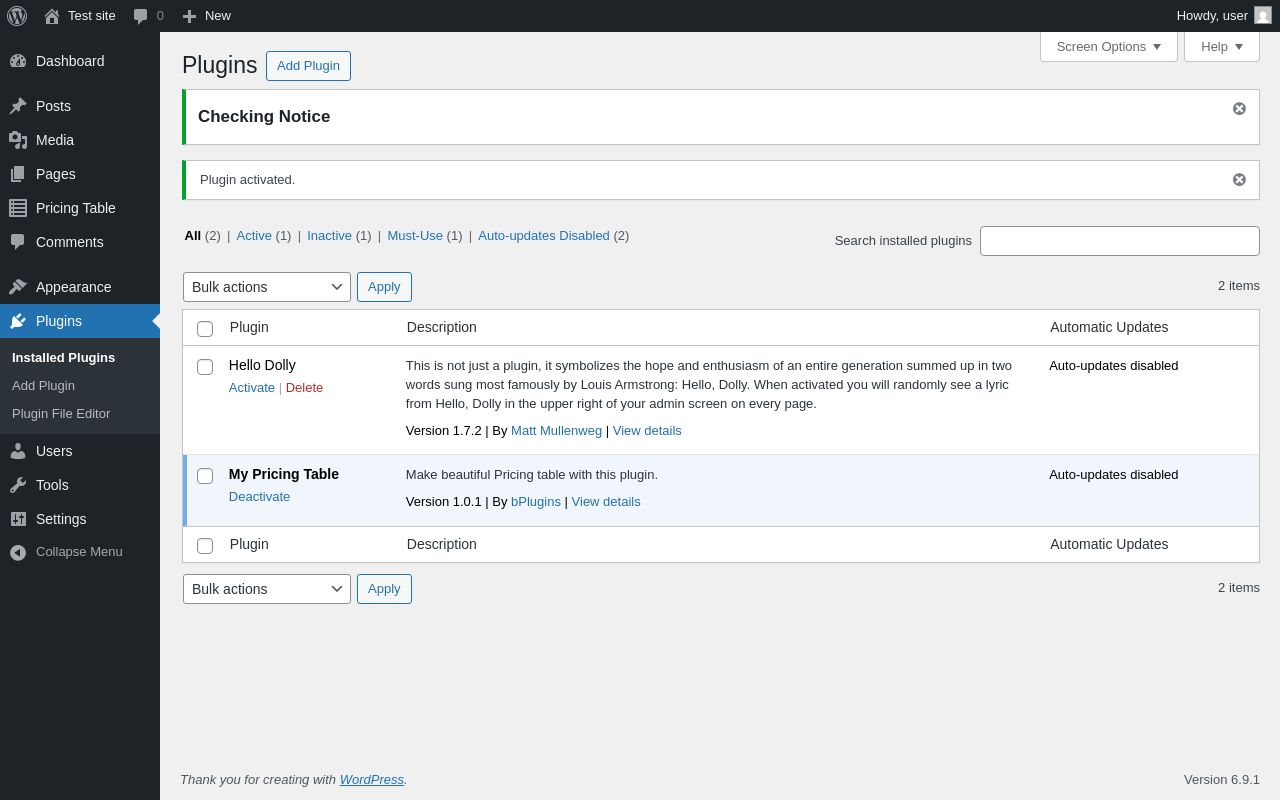The width and height of the screenshot is (1280, 800).
Task: Click the Search installed plugins field
Action: tap(1119, 241)
